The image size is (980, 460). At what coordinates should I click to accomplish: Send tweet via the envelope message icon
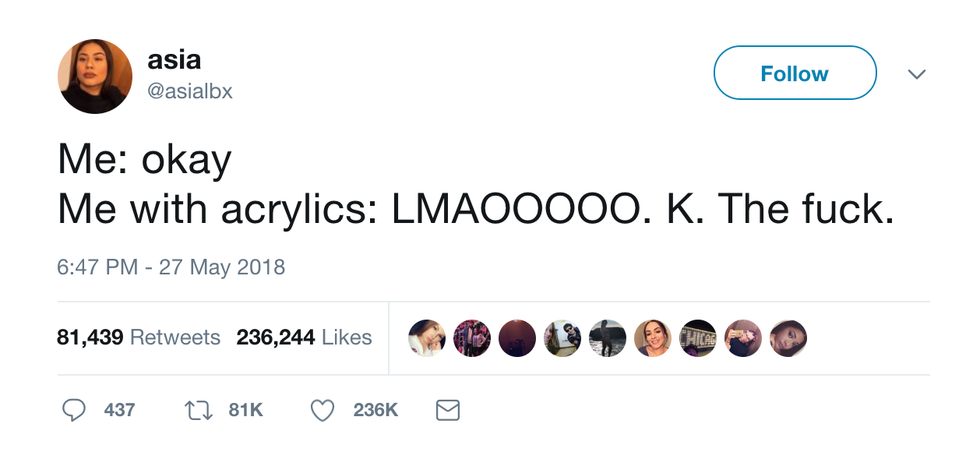coord(447,409)
